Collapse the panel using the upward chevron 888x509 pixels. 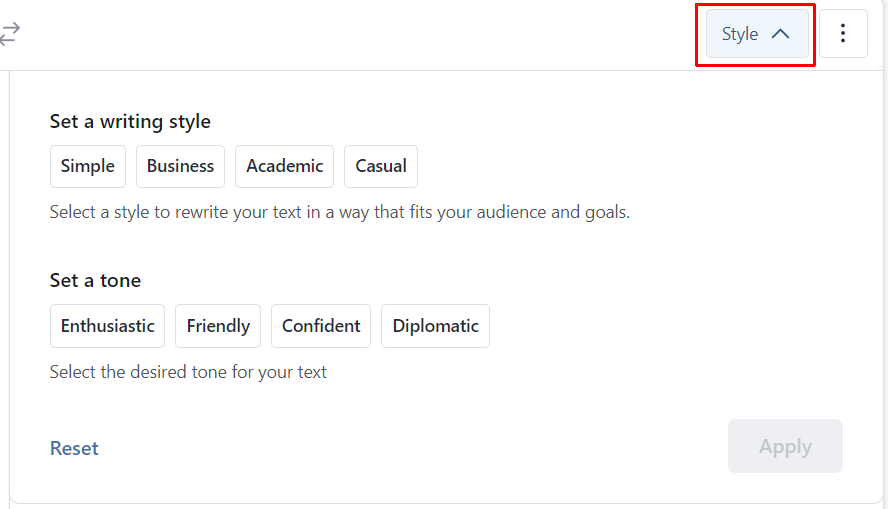click(x=780, y=34)
